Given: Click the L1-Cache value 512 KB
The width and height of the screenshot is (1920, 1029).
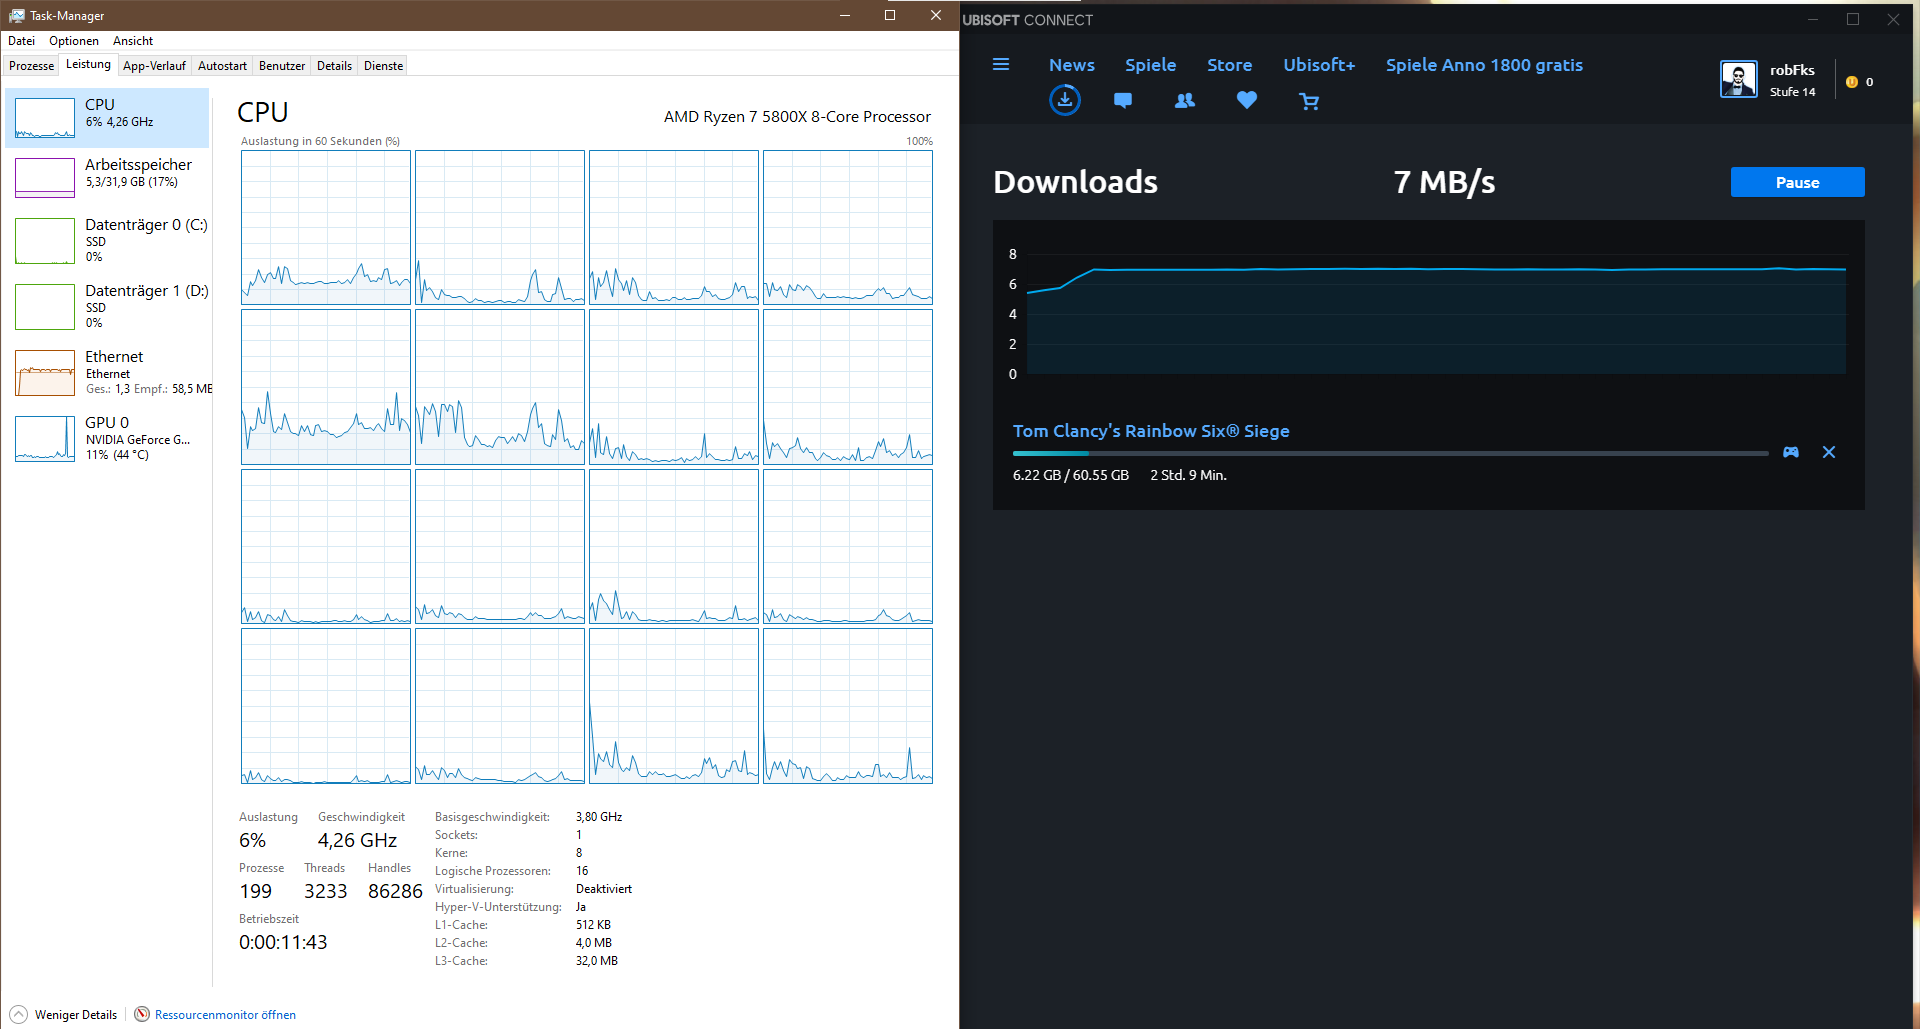Looking at the screenshot, I should [593, 925].
